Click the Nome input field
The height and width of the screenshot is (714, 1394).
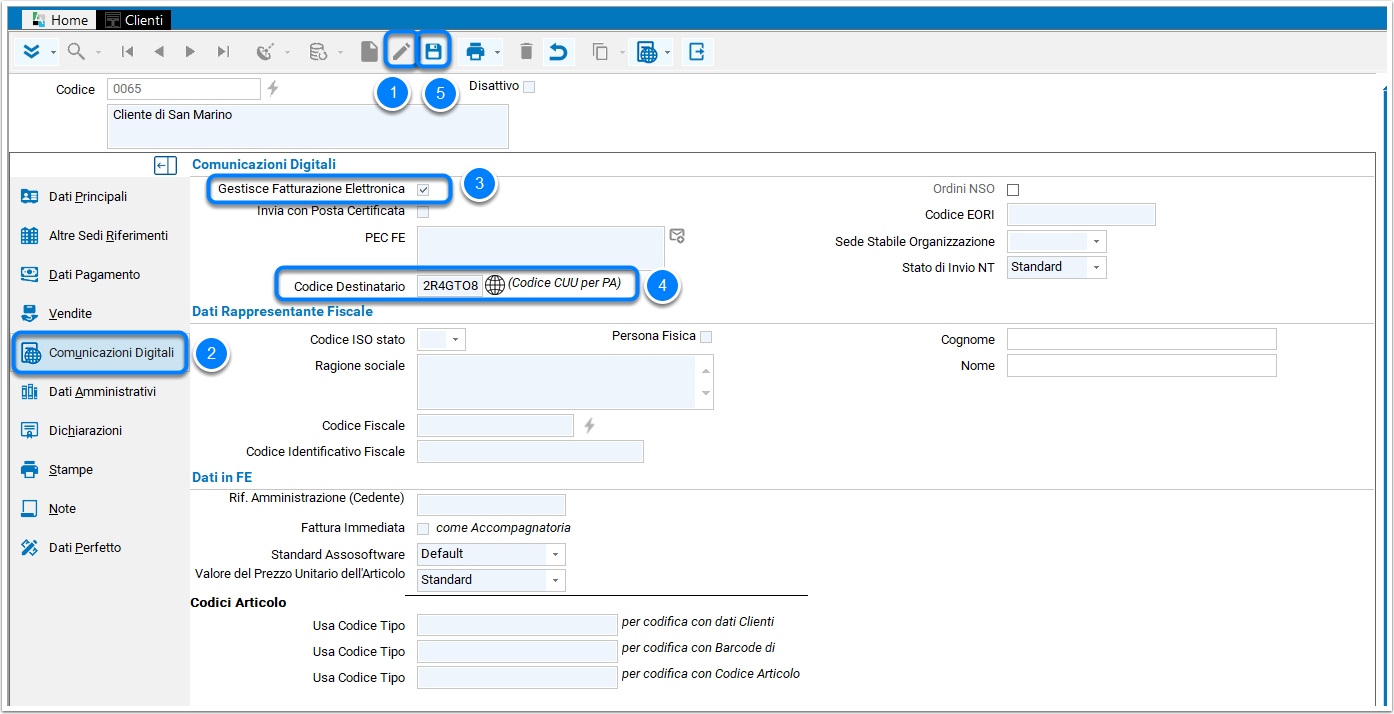pos(1141,365)
